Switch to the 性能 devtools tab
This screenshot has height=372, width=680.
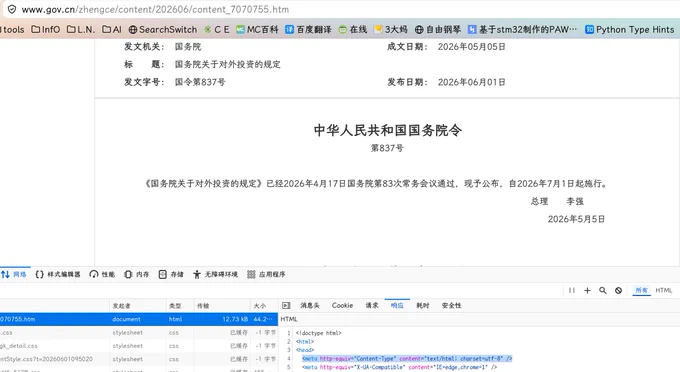point(102,274)
